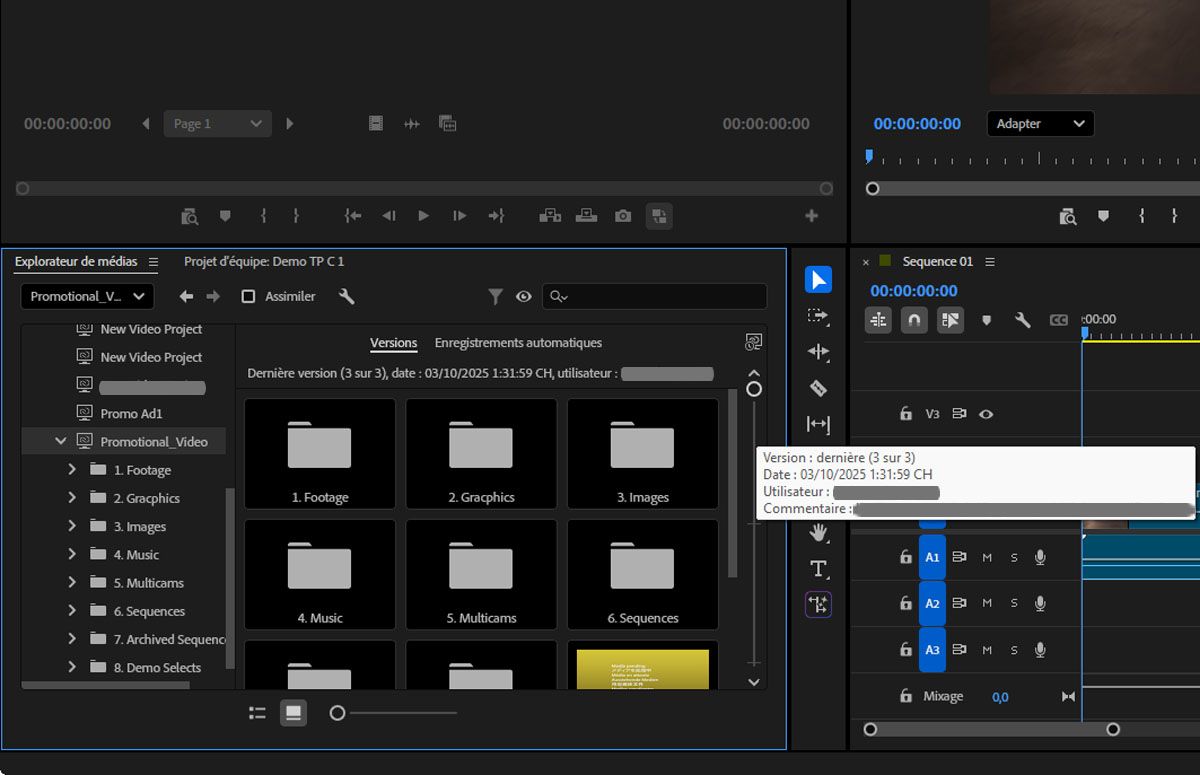
Task: Enable the Assimiler checkbox
Action: coord(249,296)
